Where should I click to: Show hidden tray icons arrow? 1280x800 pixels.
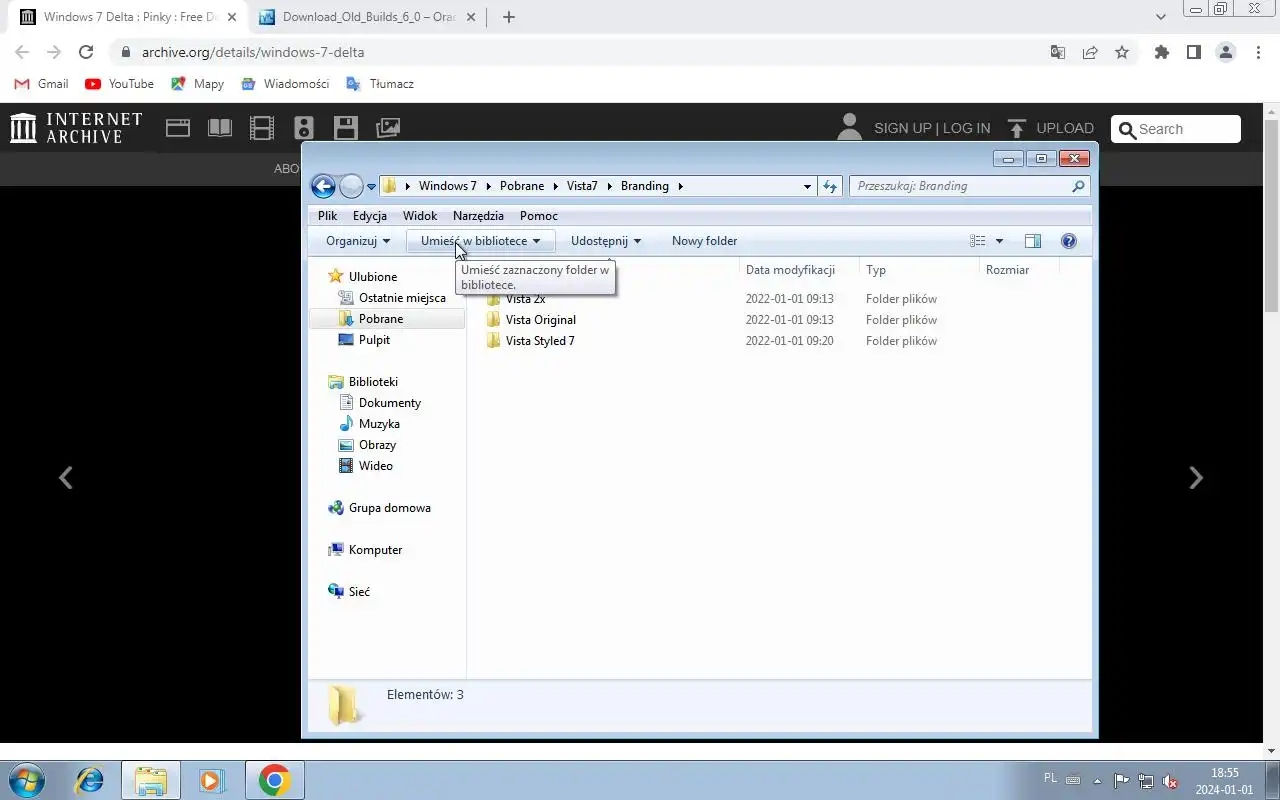[x=1097, y=781]
